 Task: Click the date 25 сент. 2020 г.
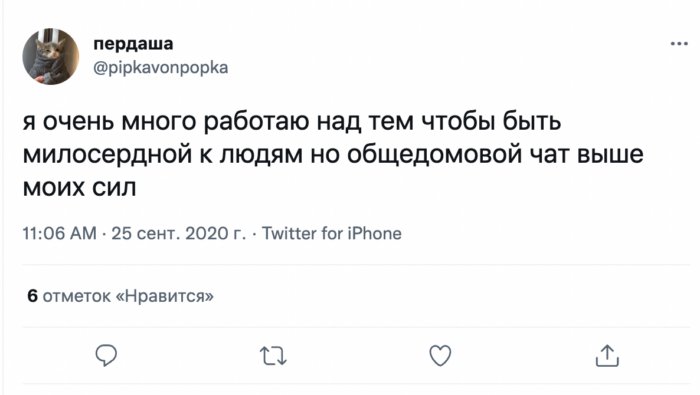click(178, 233)
